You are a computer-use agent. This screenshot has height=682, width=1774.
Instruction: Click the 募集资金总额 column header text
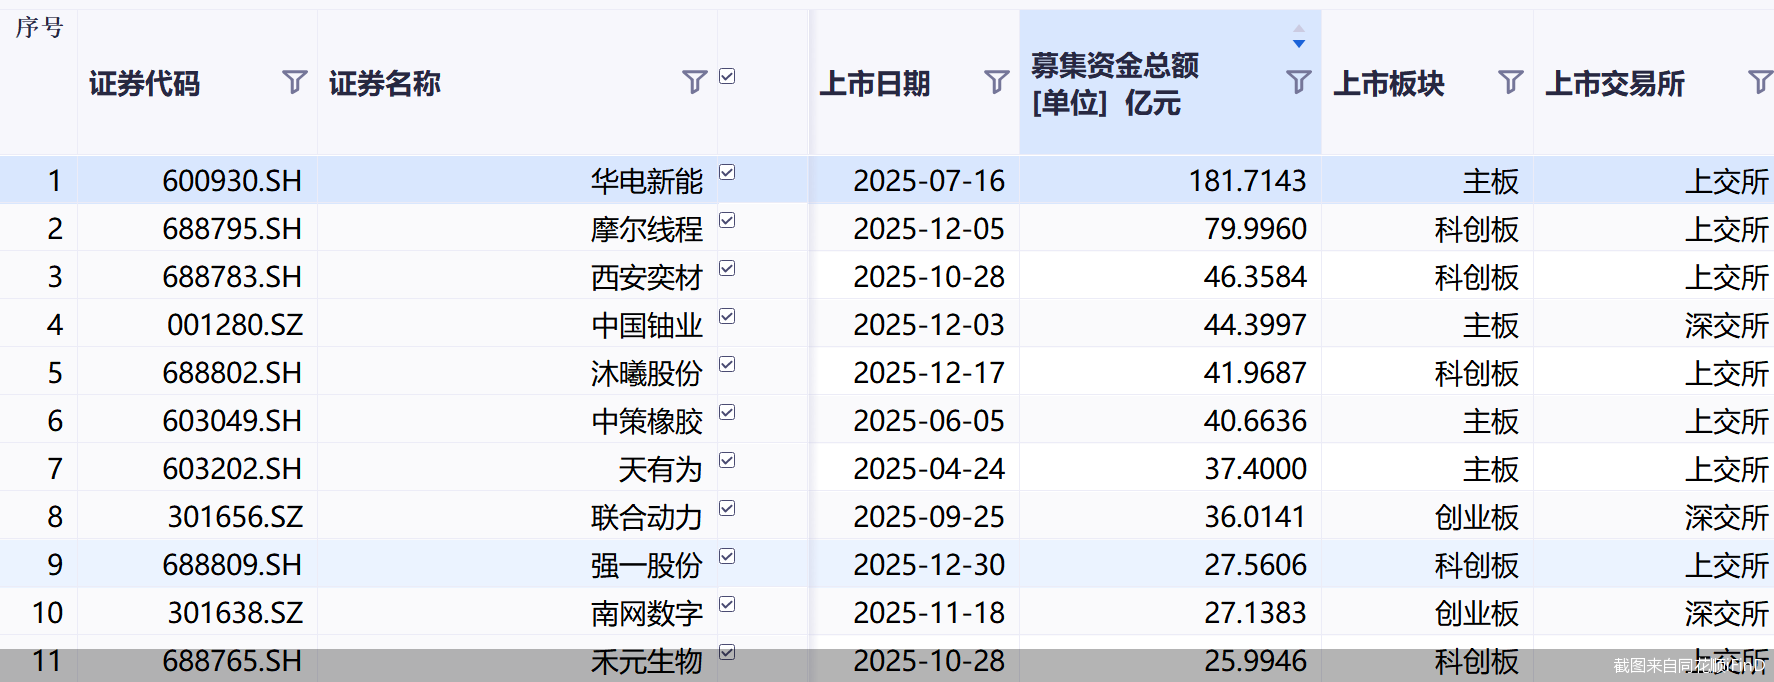(x=1114, y=84)
